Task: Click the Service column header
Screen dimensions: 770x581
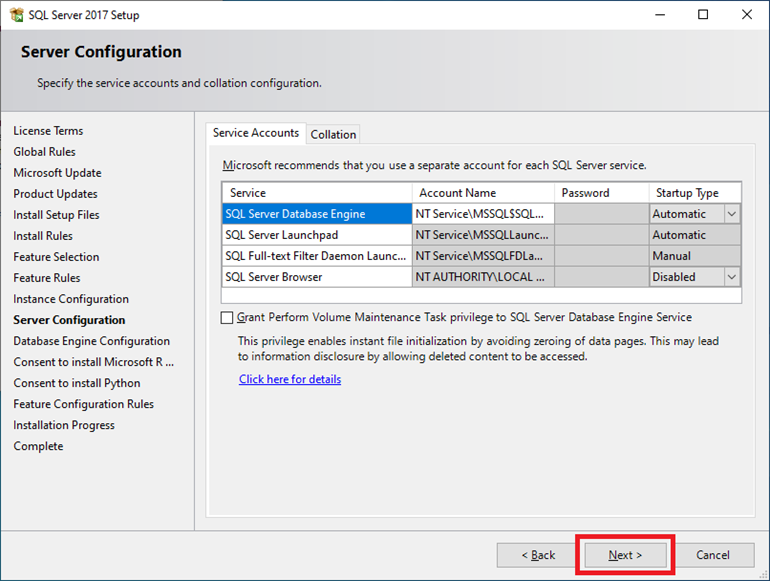Action: 317,193
